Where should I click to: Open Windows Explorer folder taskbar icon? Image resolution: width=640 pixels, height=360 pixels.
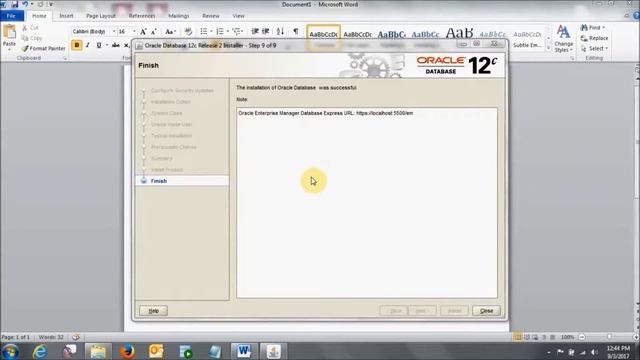(x=98, y=351)
